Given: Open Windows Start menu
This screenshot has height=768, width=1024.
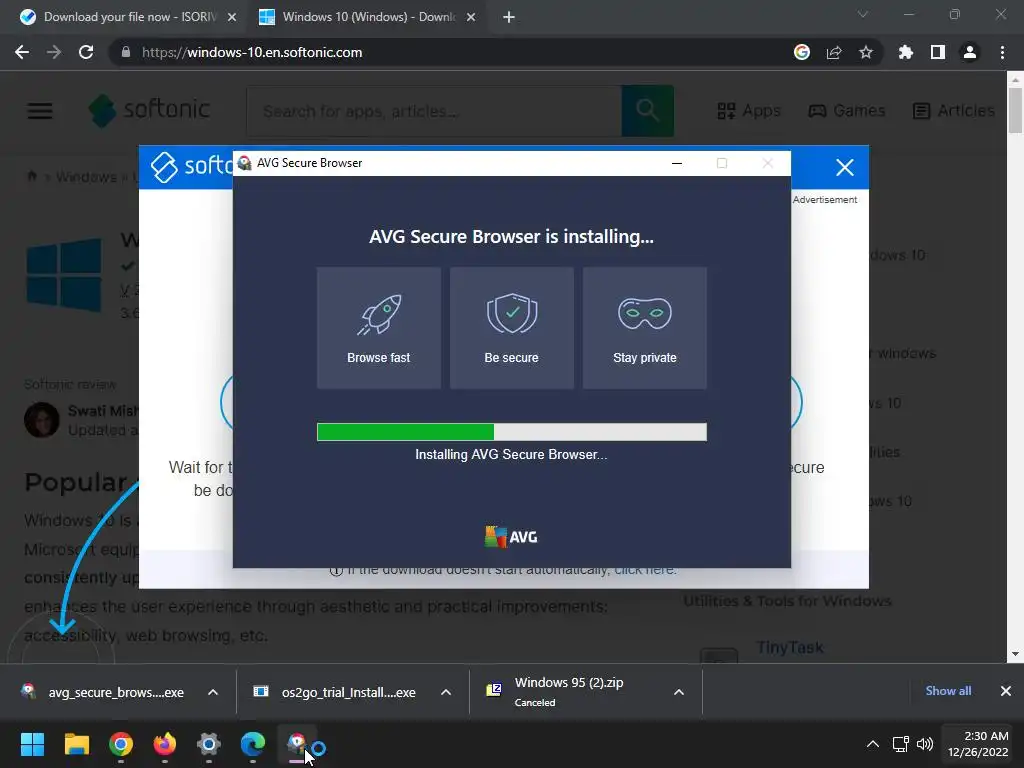Looking at the screenshot, I should pos(32,744).
